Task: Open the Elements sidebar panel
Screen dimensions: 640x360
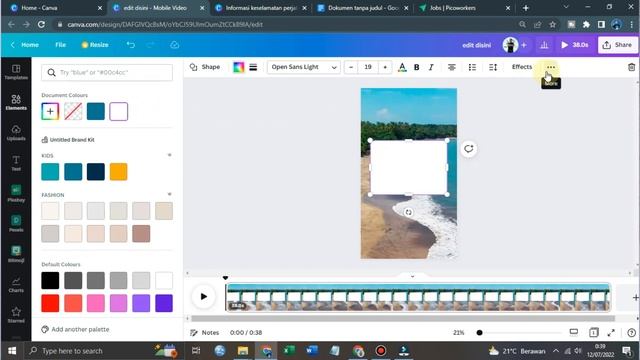Action: pos(16,102)
